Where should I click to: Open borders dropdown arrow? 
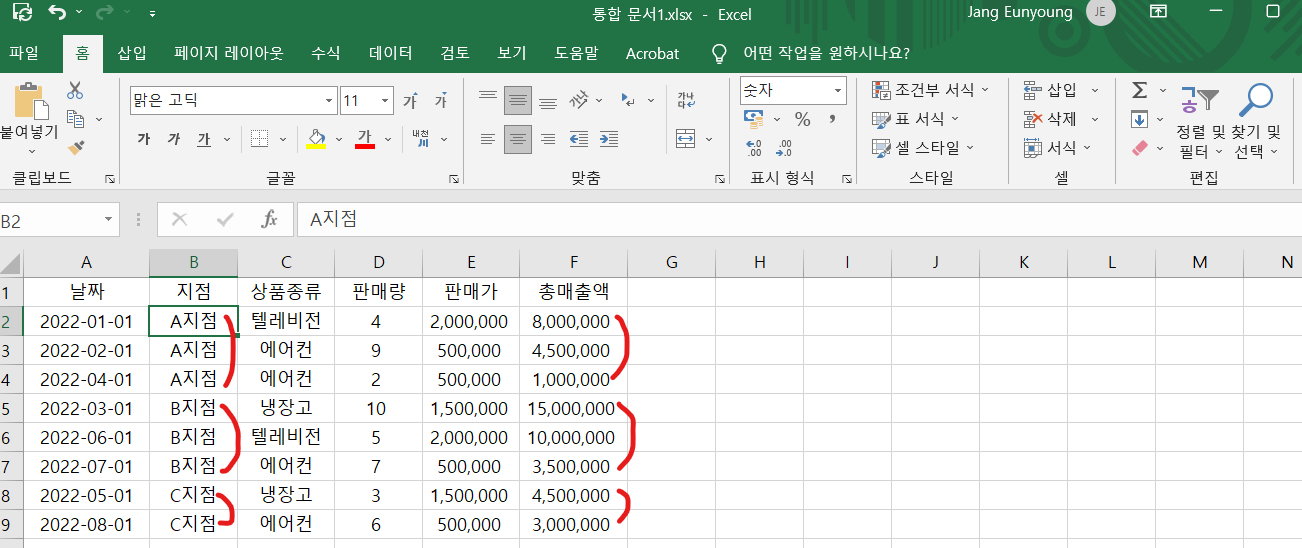coord(283,139)
